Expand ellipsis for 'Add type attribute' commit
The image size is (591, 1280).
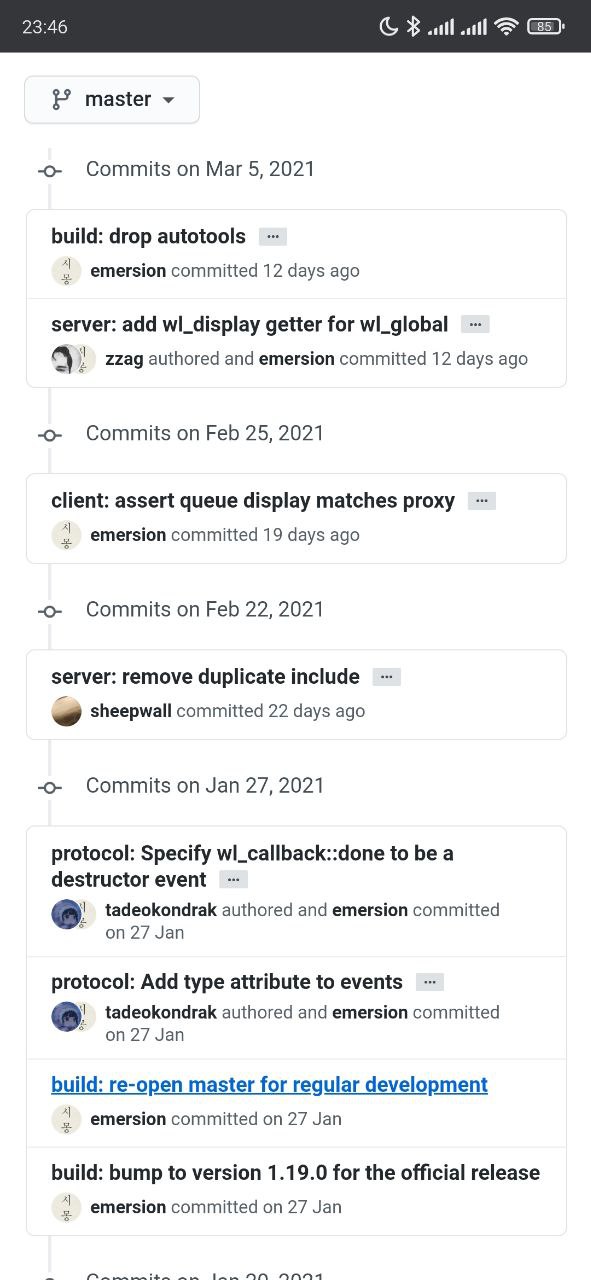pos(430,983)
